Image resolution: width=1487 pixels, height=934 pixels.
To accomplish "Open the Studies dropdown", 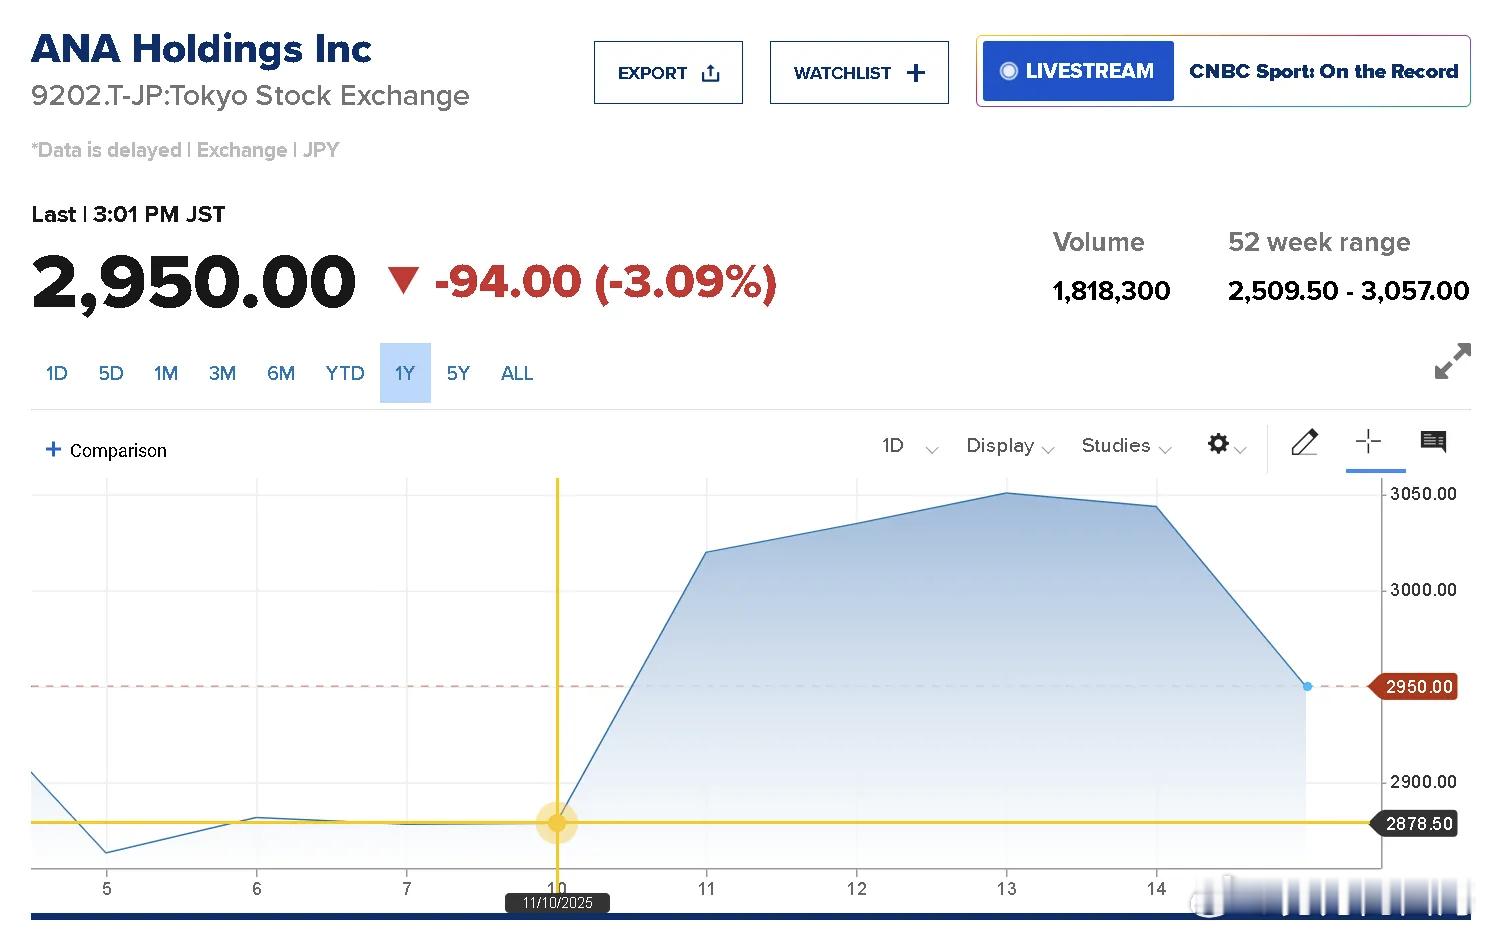I will (1125, 446).
